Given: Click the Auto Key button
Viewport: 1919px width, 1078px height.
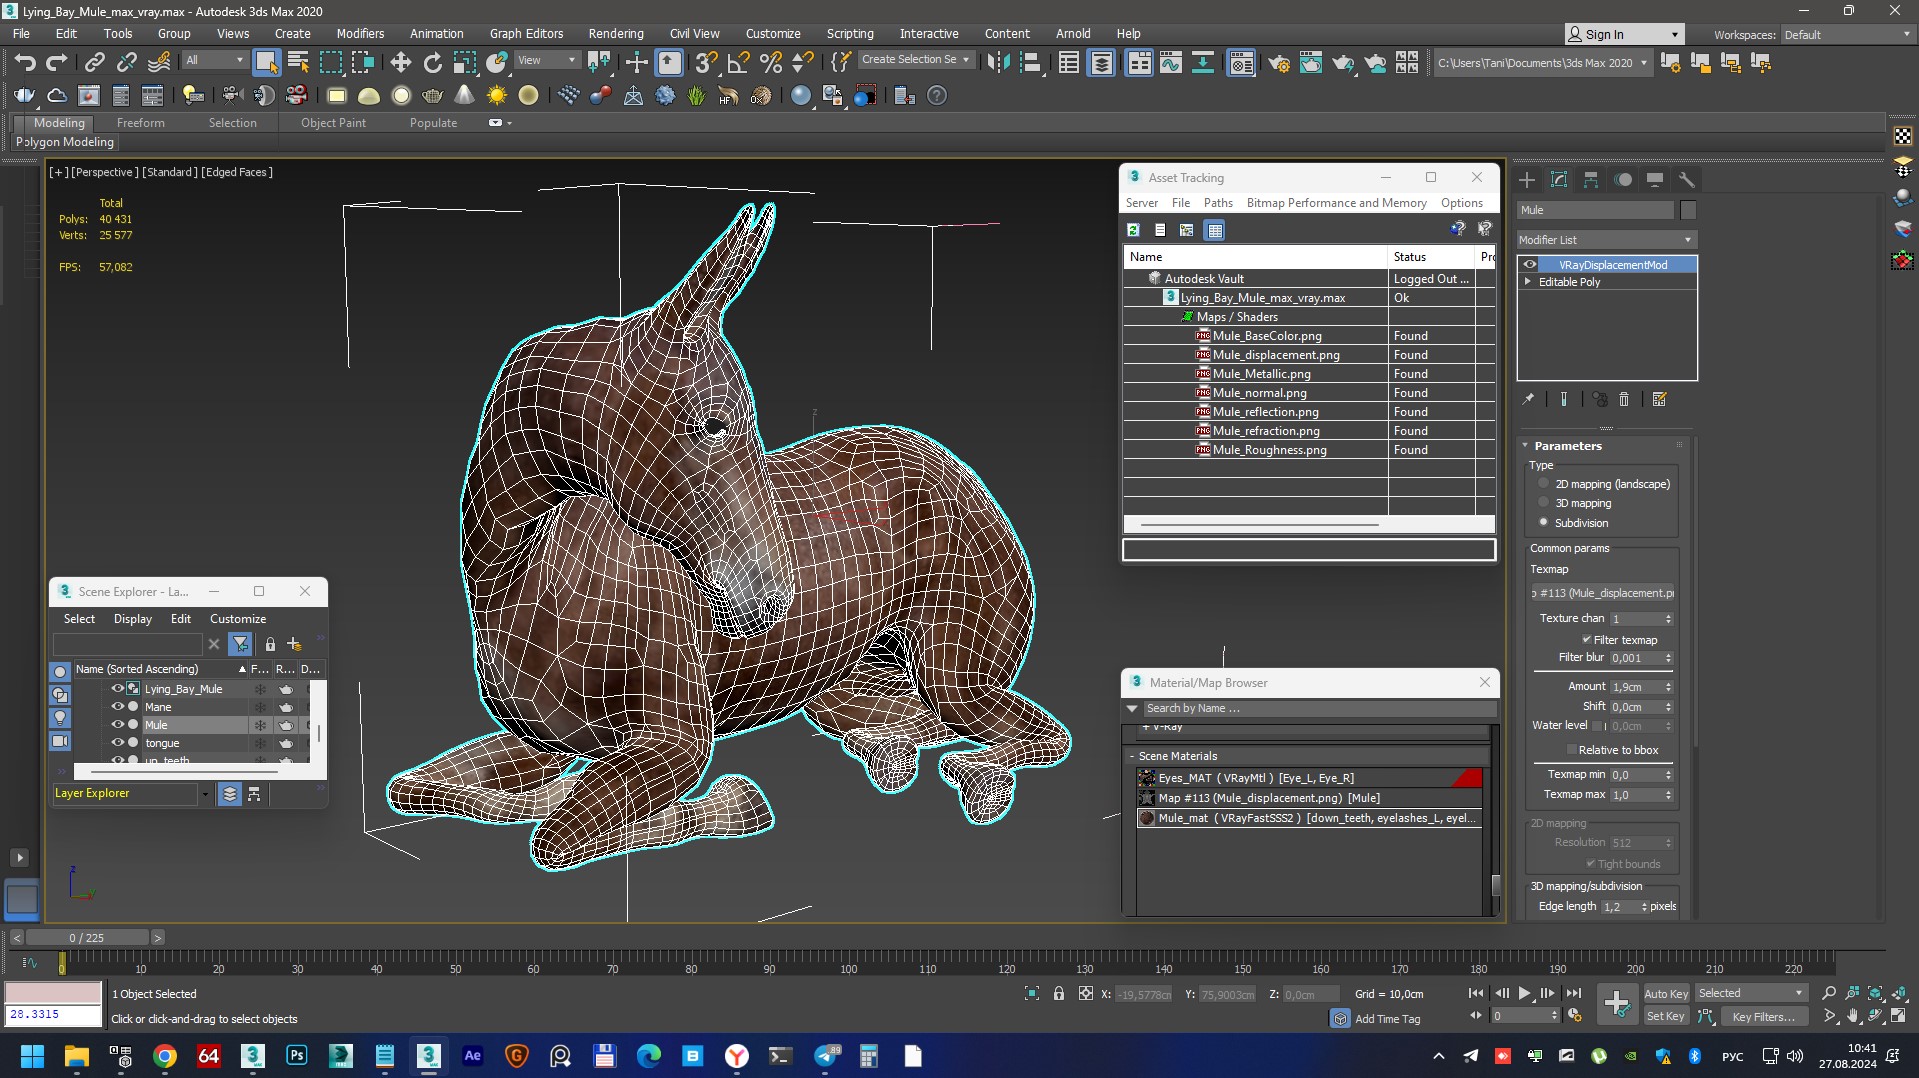Looking at the screenshot, I should pyautogui.click(x=1666, y=993).
